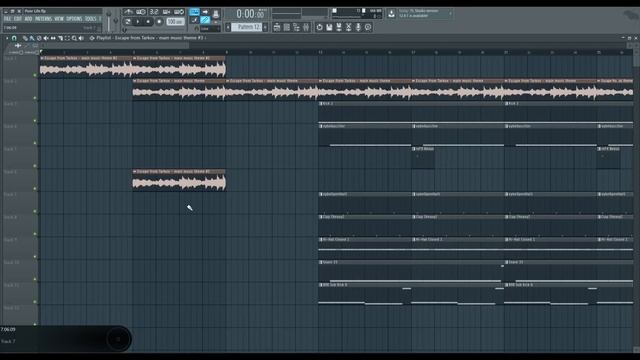
Task: Open the audio editor scissors icon
Action: [349, 27]
